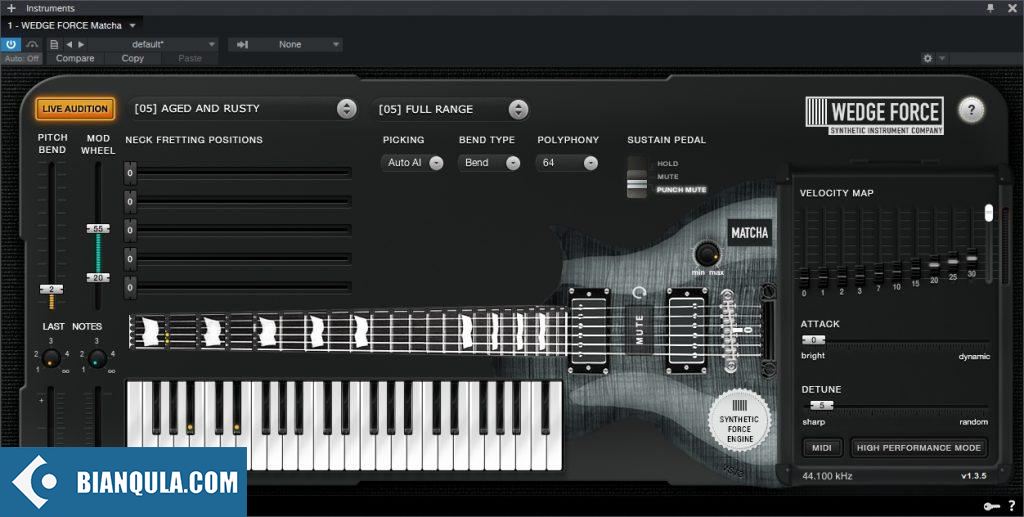This screenshot has width=1024, height=517.
Task: Step the [05] FULL RANGE selector arrows
Action: [x=518, y=109]
